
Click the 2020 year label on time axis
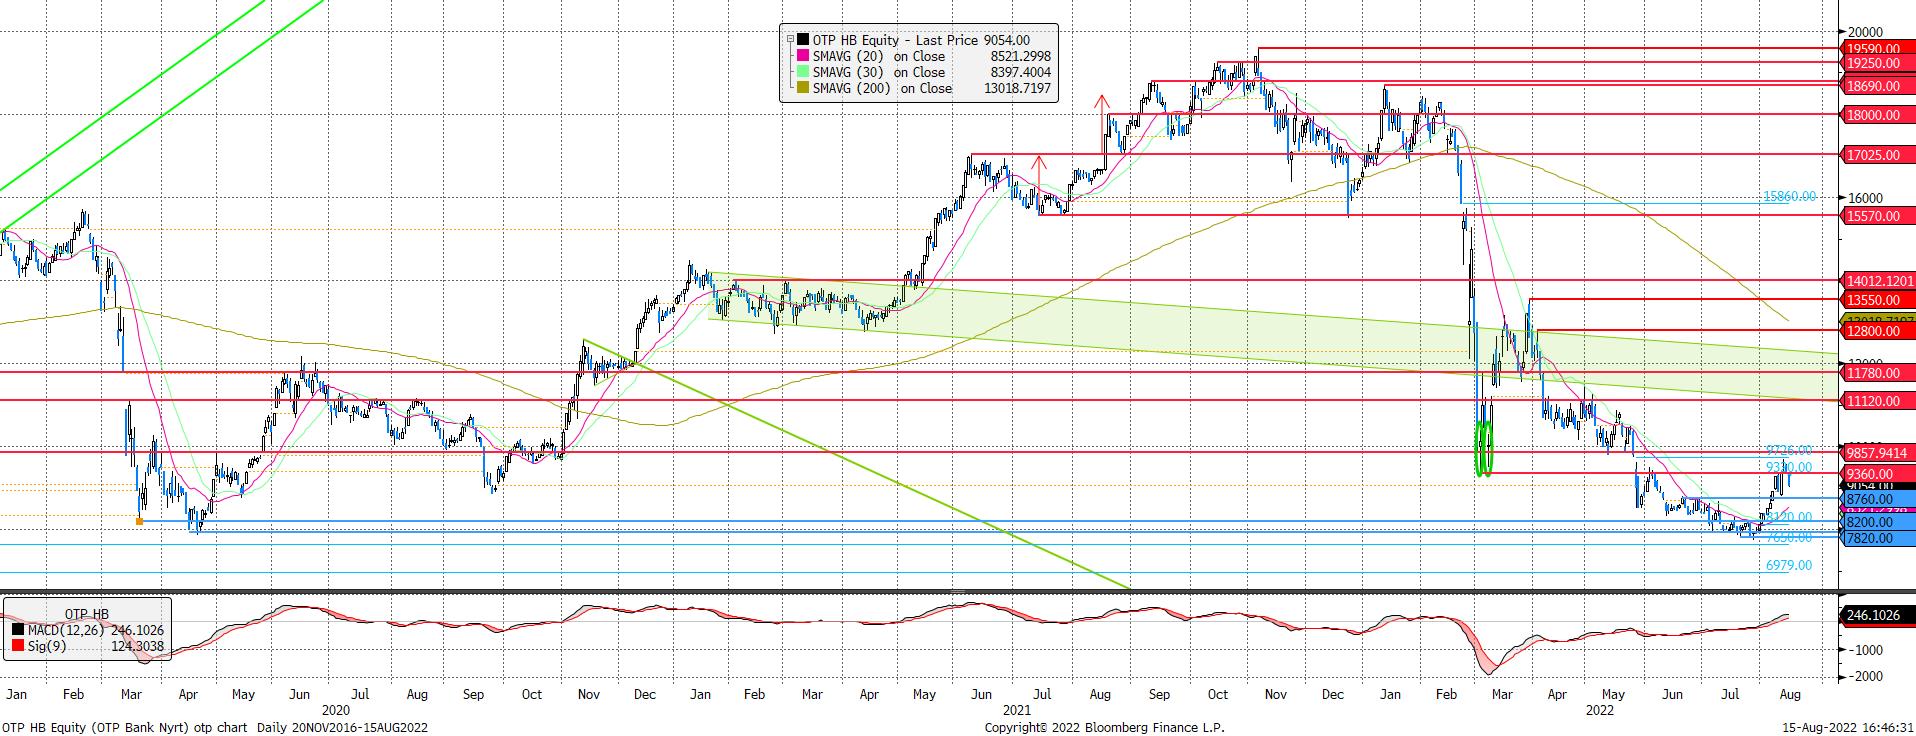point(335,709)
